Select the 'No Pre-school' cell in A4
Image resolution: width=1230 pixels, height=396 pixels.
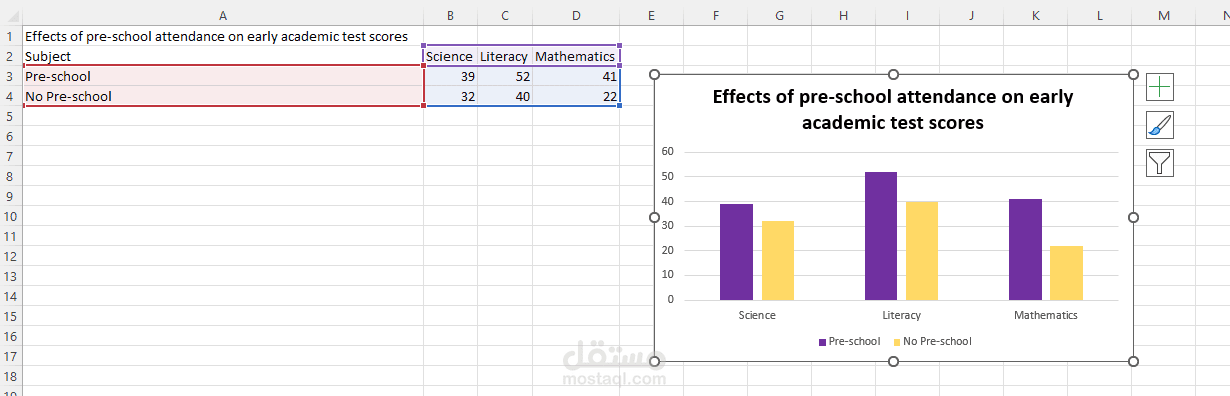click(x=222, y=96)
